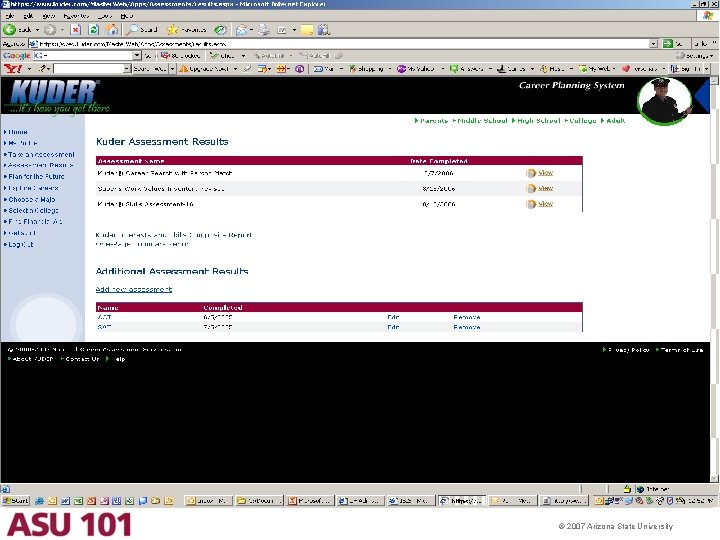Open the Back button history dropdown
The width and height of the screenshot is (720, 540).
pos(37,30)
